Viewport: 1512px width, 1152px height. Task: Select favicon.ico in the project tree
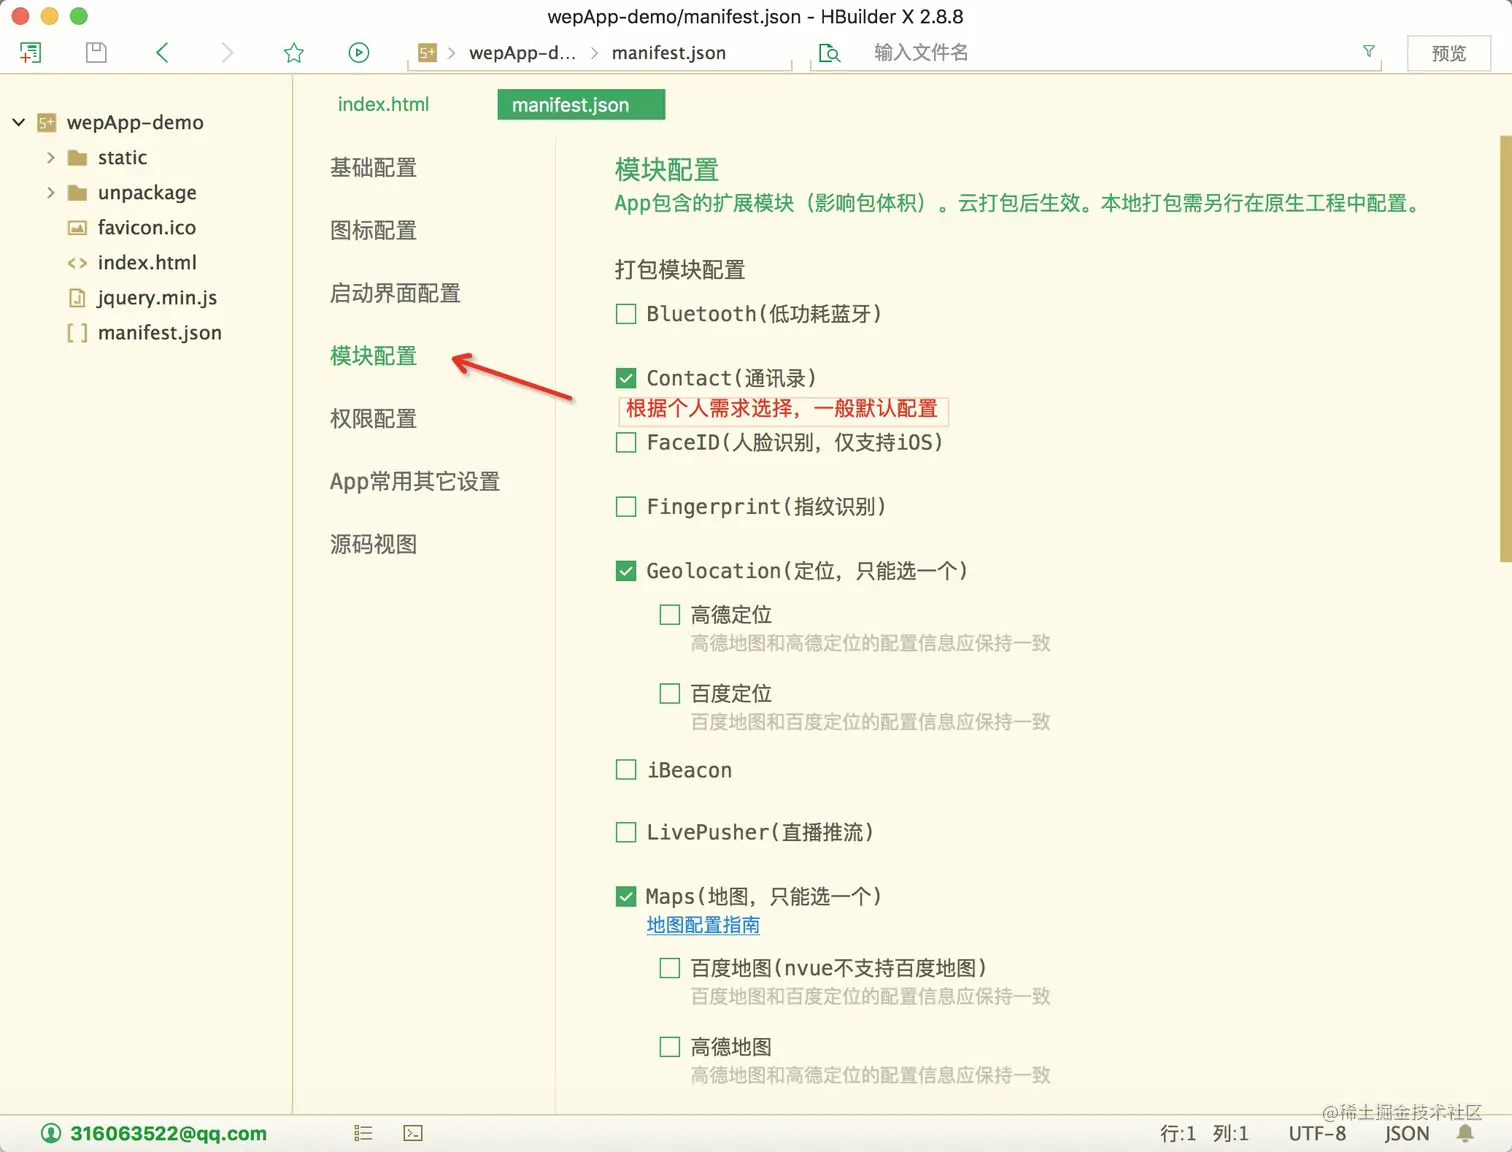(x=146, y=228)
